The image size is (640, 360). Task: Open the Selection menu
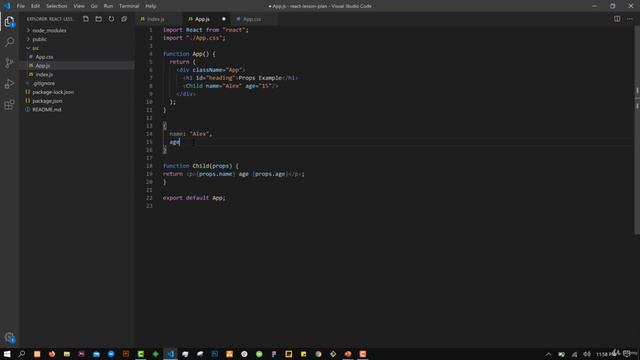click(x=56, y=6)
